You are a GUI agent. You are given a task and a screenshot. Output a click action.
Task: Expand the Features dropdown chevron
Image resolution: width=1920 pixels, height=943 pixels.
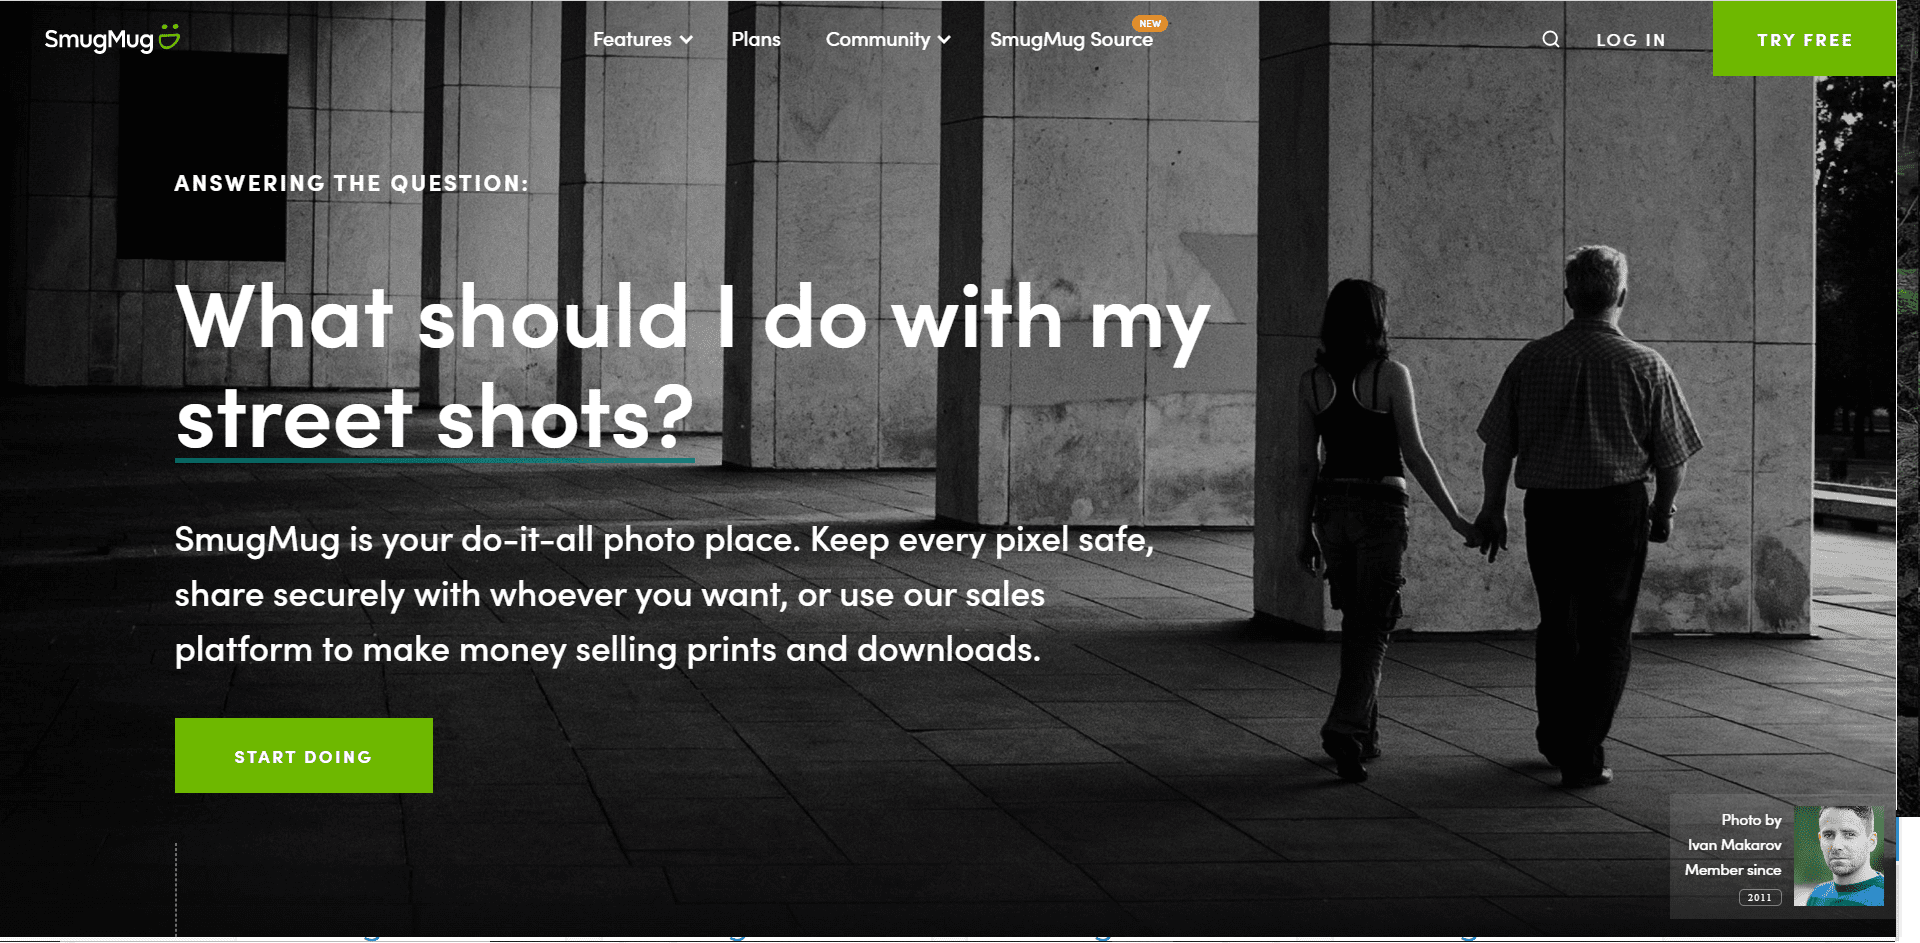pyautogui.click(x=686, y=40)
